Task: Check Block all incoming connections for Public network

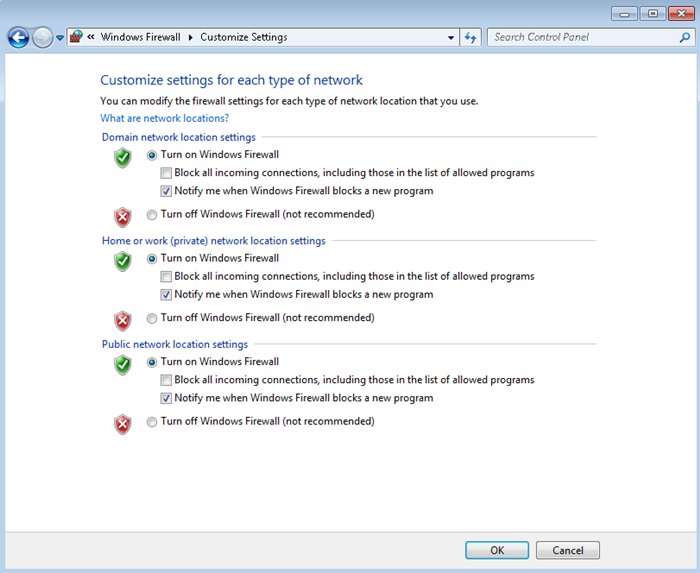Action: click(x=166, y=380)
